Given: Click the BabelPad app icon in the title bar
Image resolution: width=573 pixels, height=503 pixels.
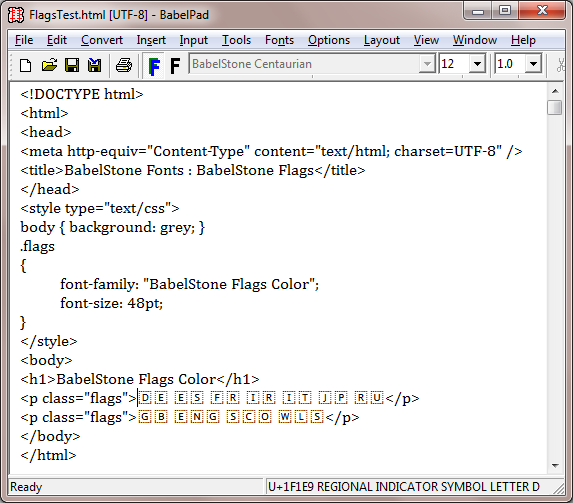Looking at the screenshot, I should 16,15.
